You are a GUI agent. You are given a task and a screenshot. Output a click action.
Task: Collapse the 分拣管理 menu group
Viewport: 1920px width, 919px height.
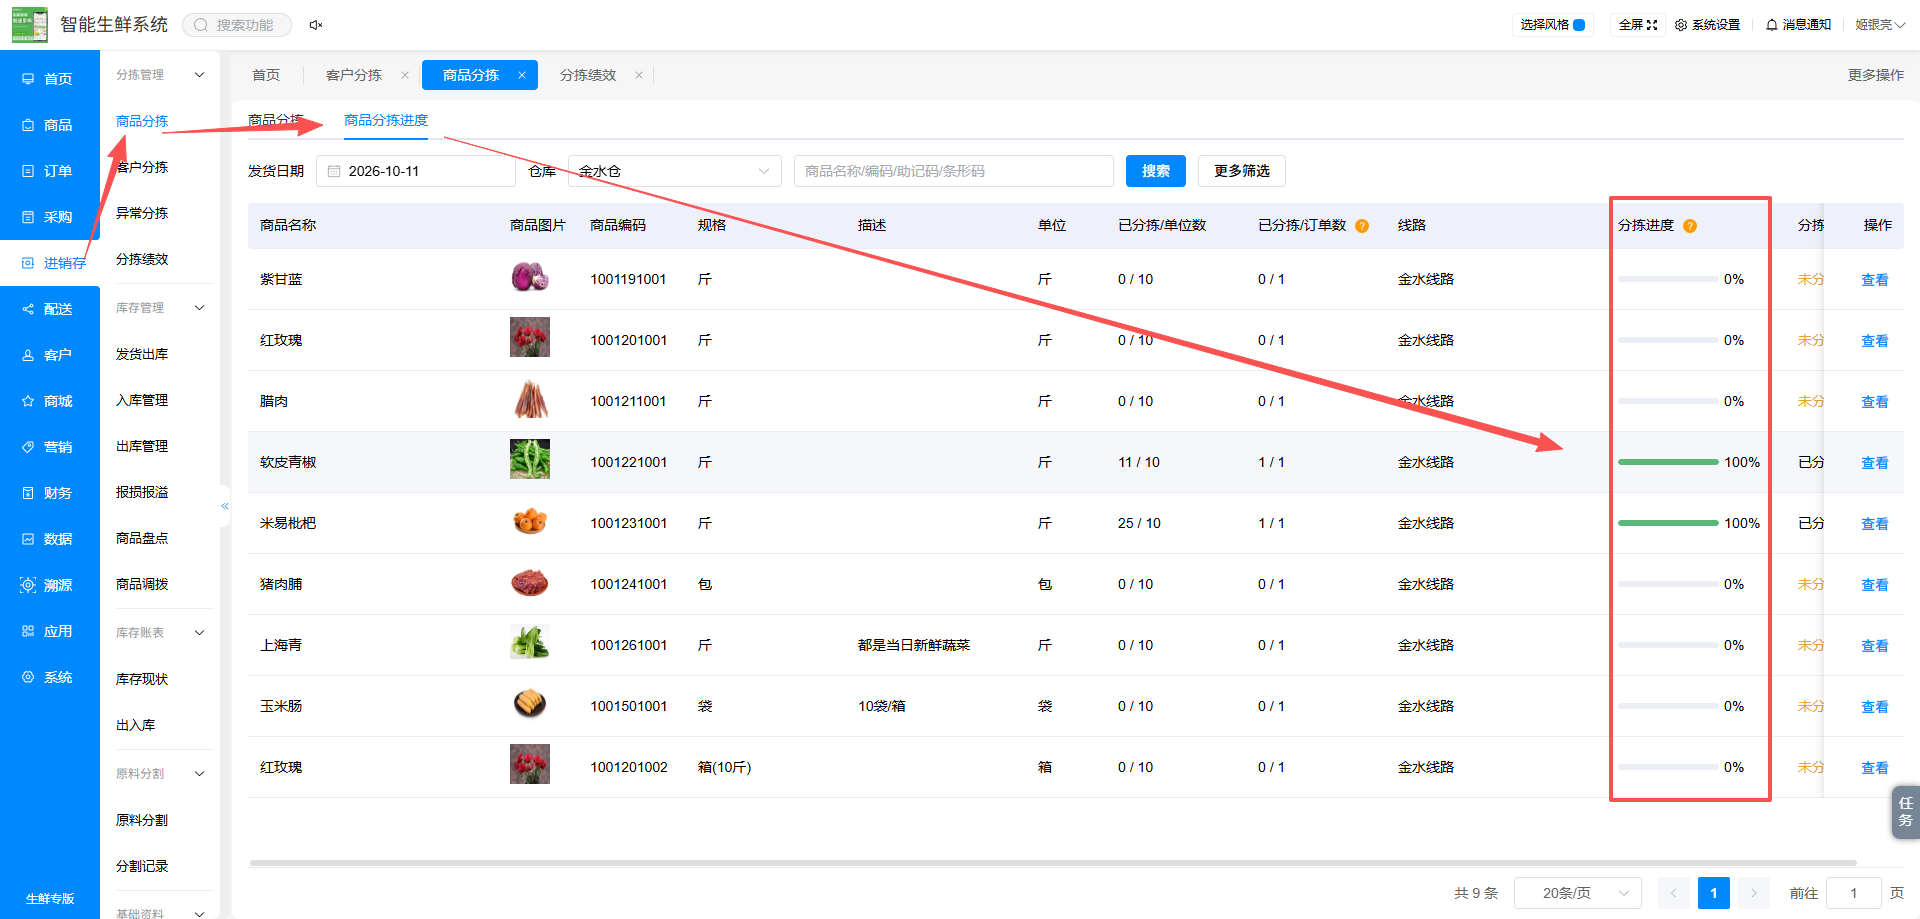click(x=199, y=75)
